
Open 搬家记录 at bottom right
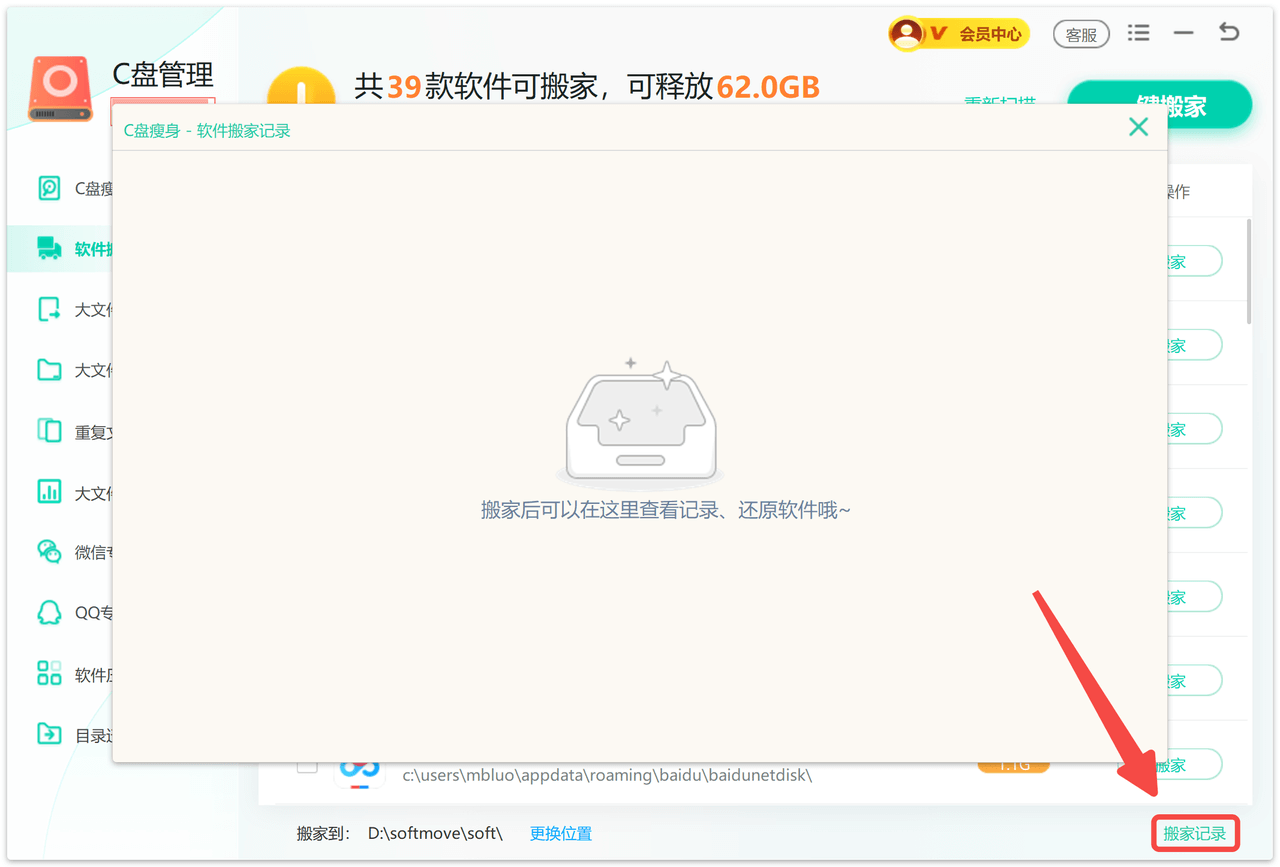(1194, 833)
